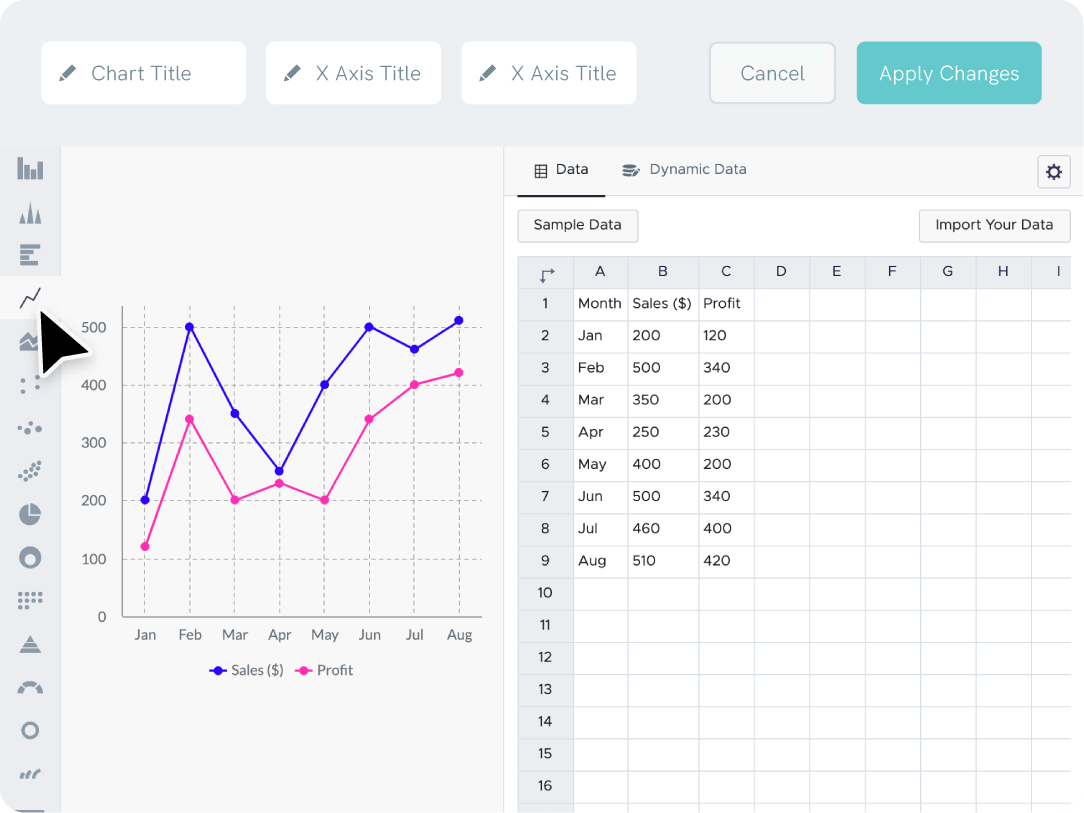Click Apply Changes button
The image size is (1084, 813).
949,73
